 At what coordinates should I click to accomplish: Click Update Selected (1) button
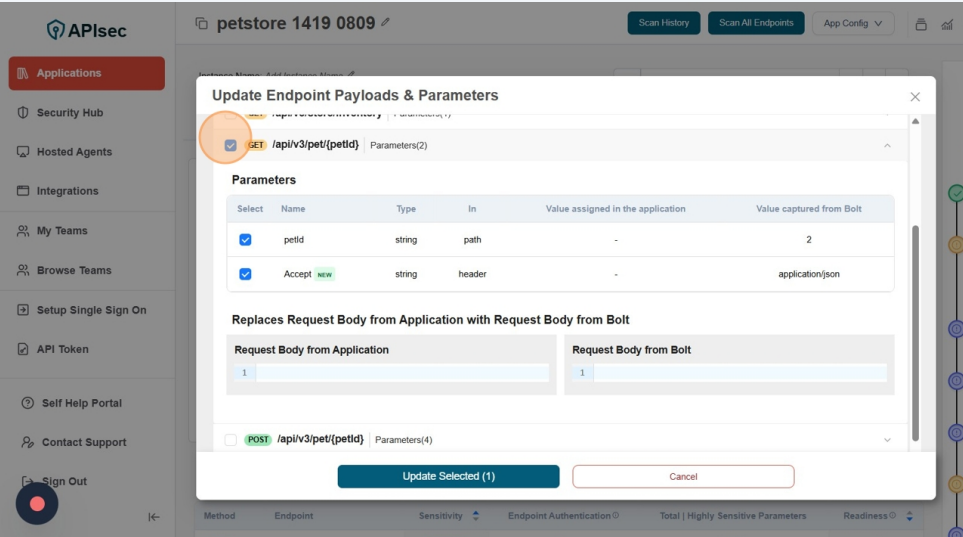click(x=448, y=476)
